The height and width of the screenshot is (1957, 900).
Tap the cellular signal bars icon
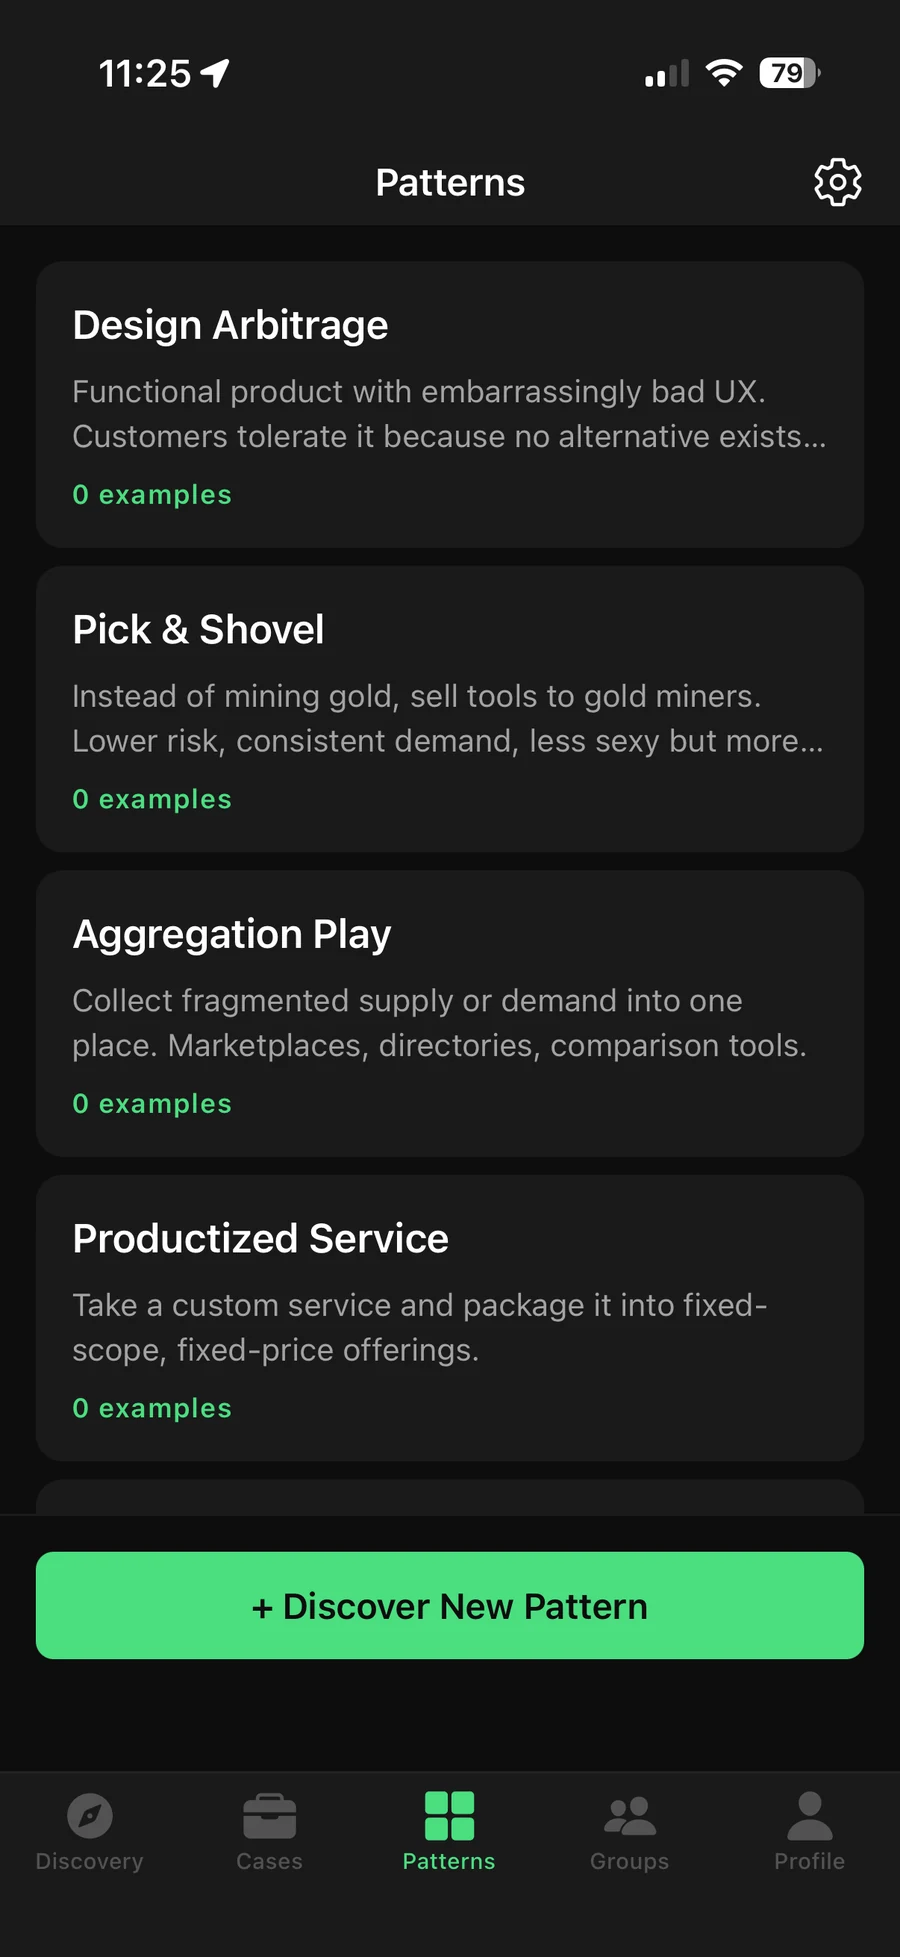tap(667, 74)
